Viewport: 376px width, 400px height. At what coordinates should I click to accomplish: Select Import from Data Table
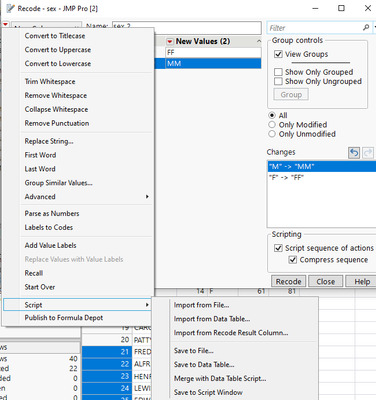[212, 319]
